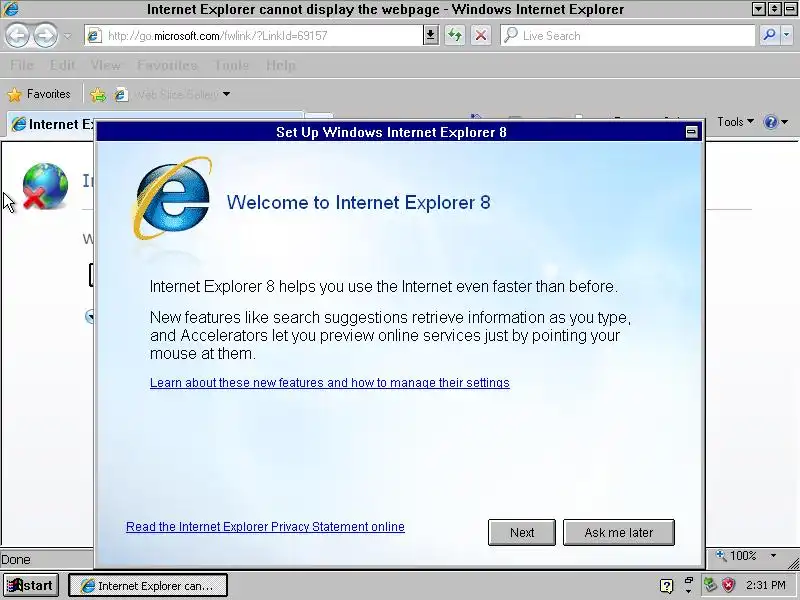The image size is (800, 600).
Task: Open the View menu
Action: pyautogui.click(x=106, y=65)
